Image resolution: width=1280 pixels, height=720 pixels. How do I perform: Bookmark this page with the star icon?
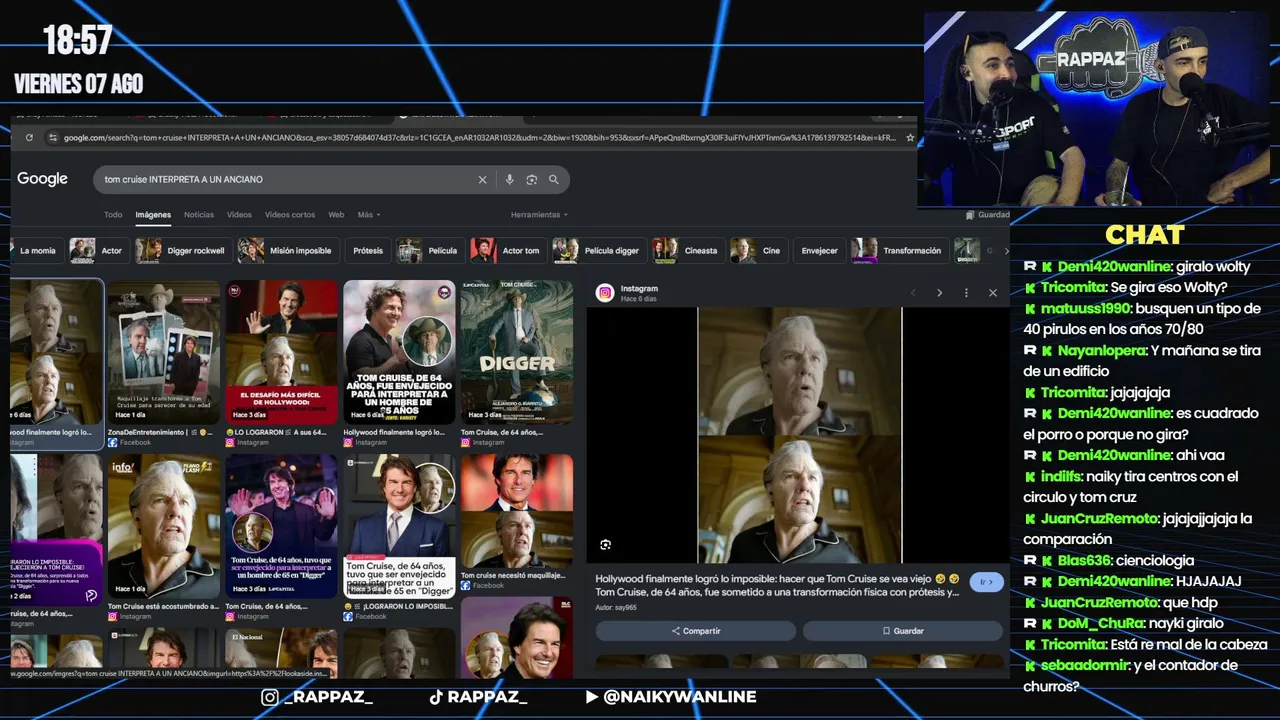pos(910,138)
